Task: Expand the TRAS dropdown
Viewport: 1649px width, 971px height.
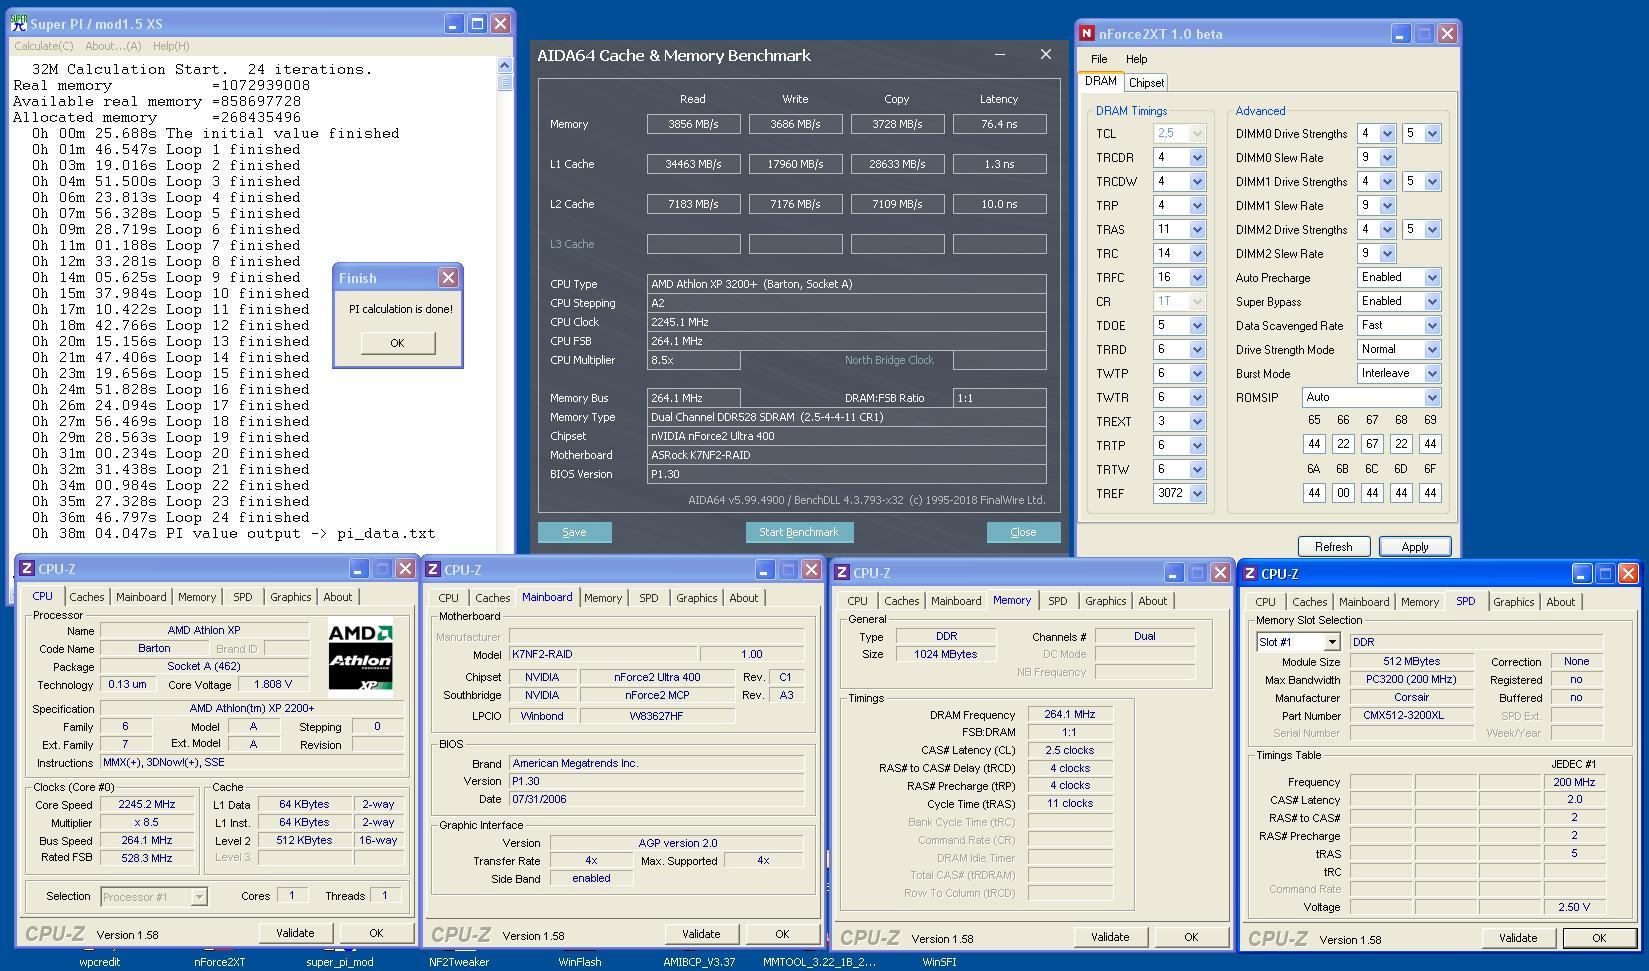Action: click(x=1197, y=229)
